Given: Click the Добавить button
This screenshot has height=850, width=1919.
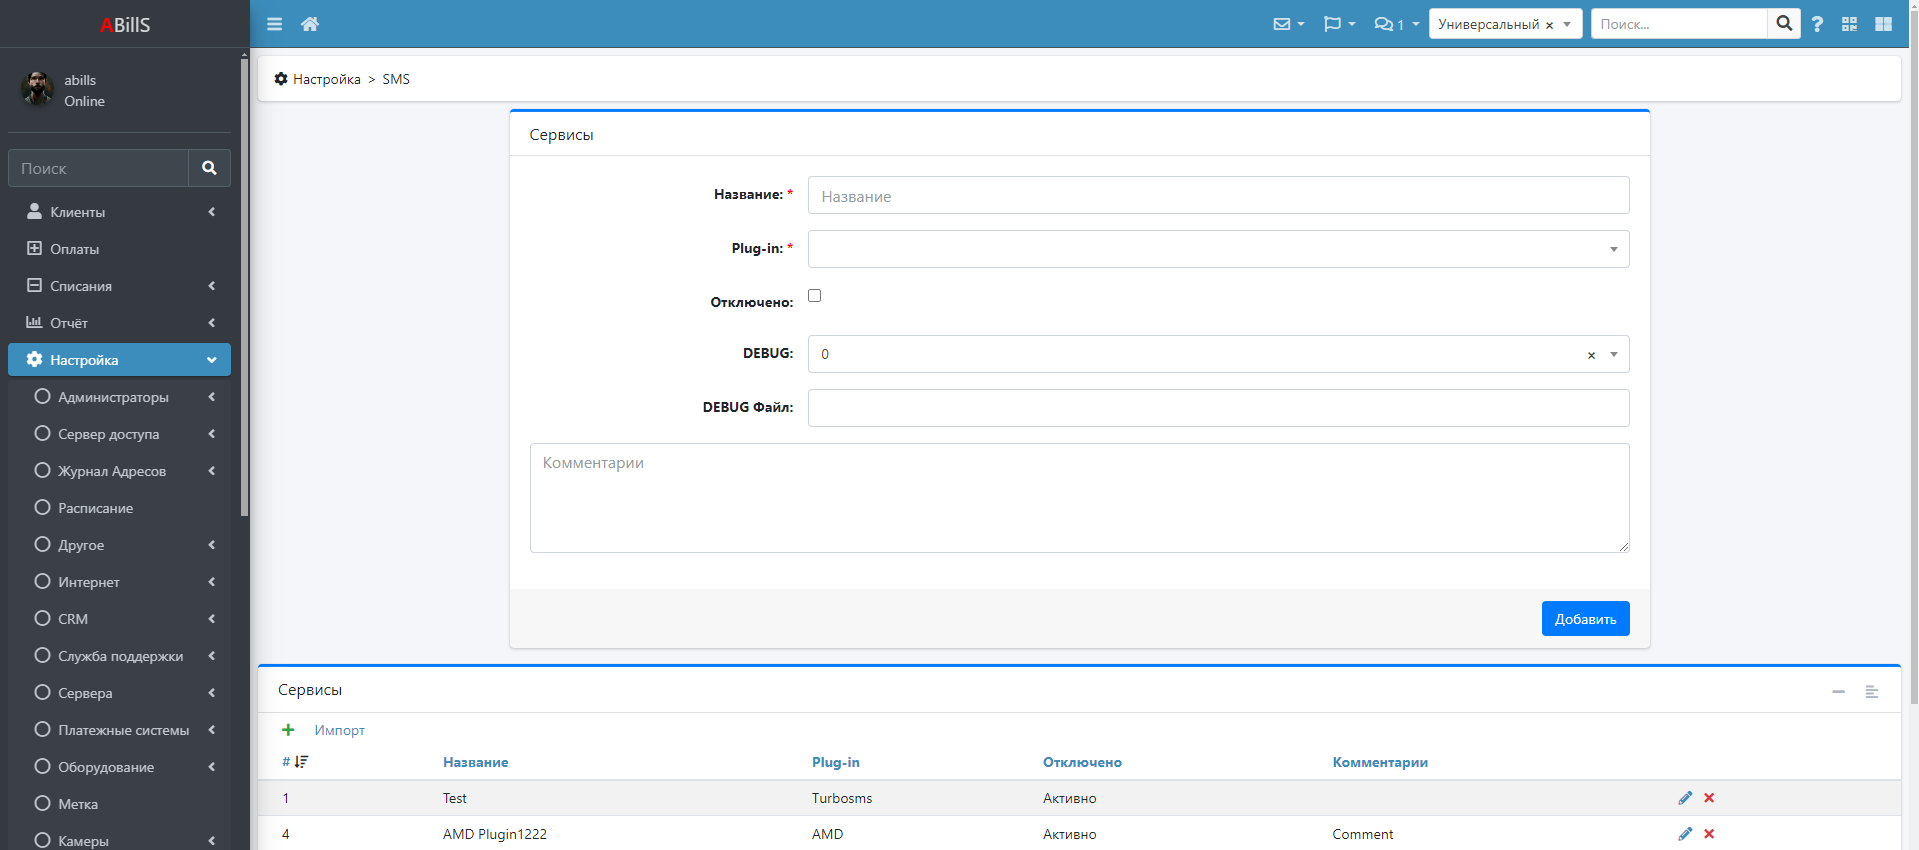Looking at the screenshot, I should point(1585,619).
